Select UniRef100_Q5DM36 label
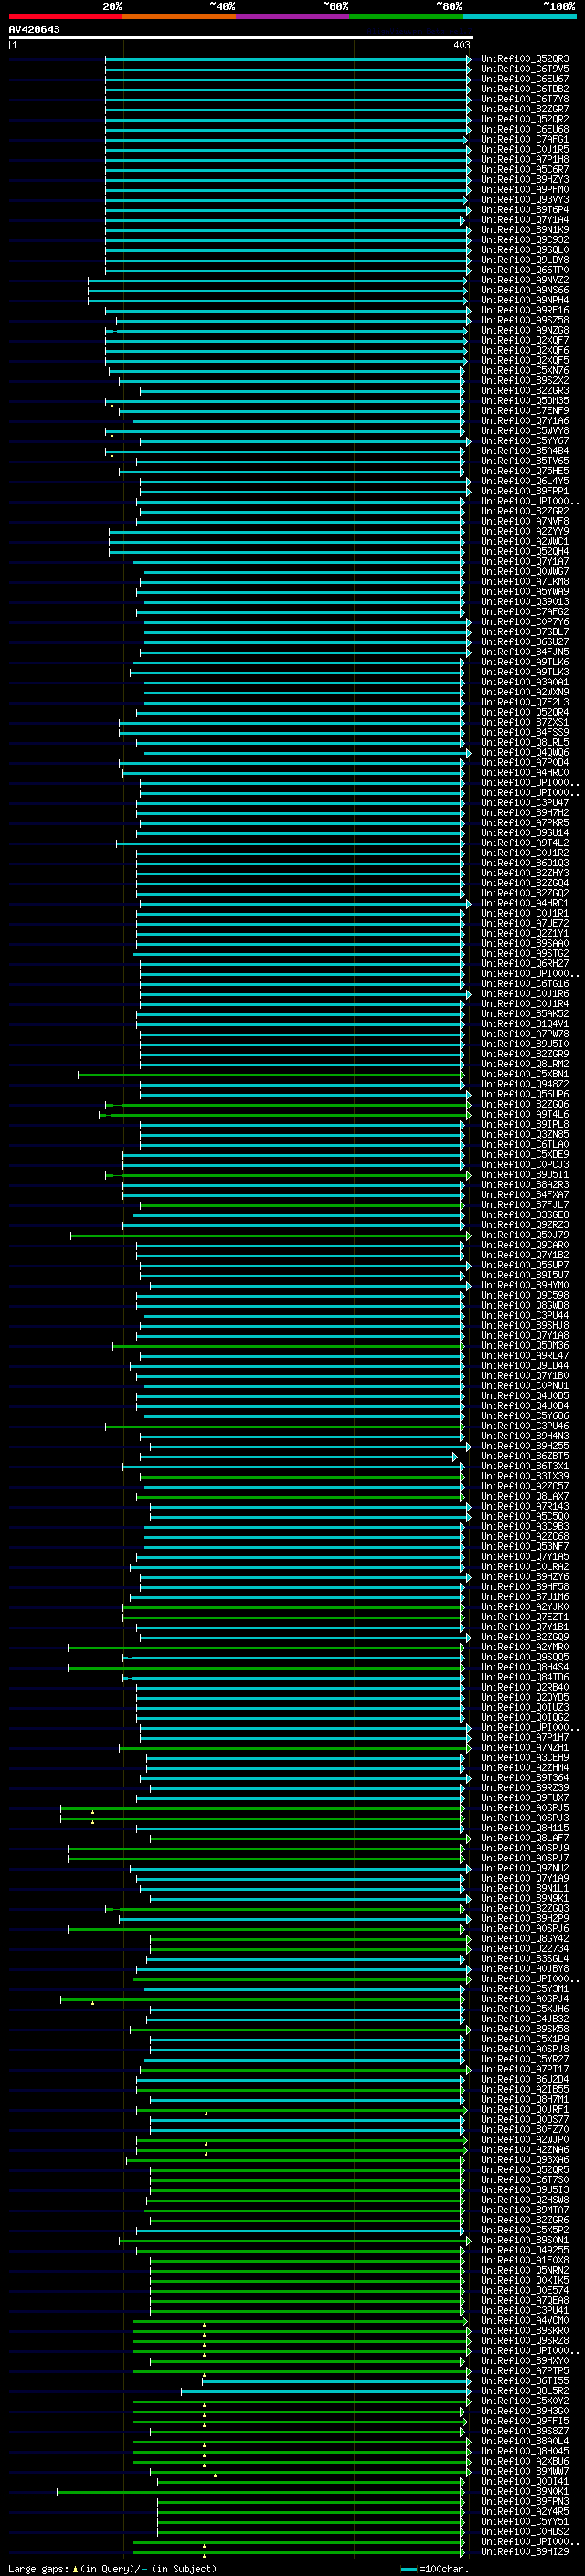This screenshot has height=2576, width=585. pyautogui.click(x=524, y=1346)
